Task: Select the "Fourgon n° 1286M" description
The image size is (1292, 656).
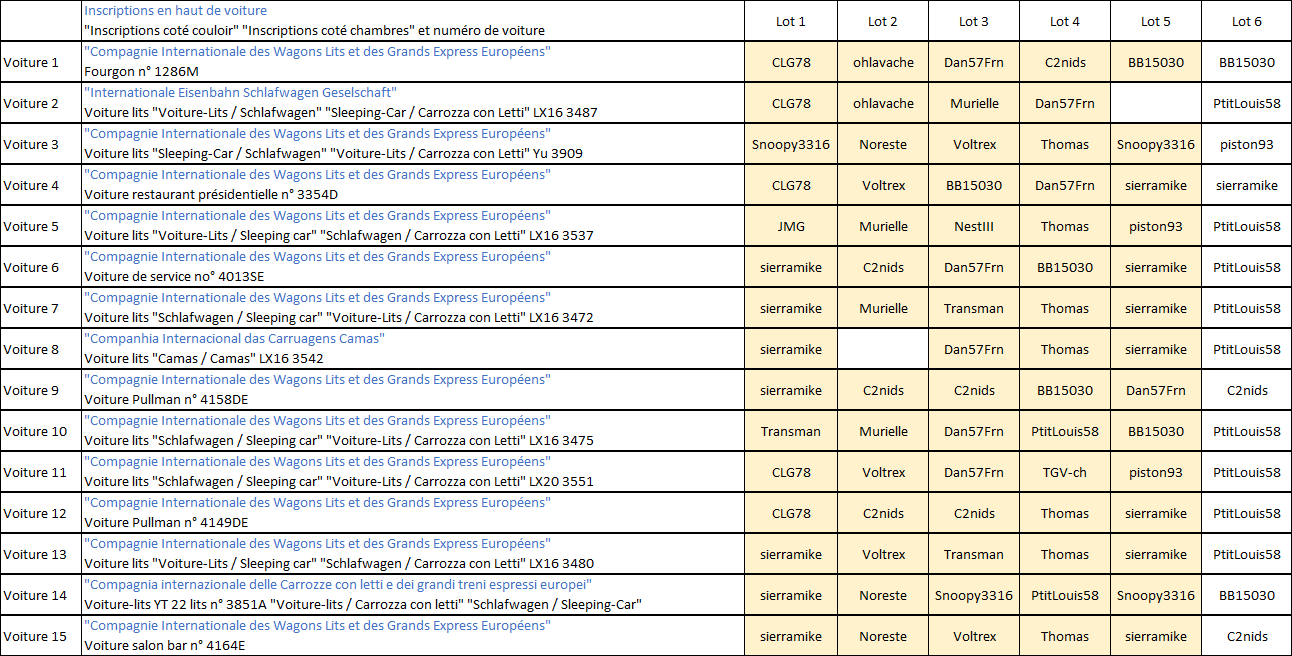Action: [141, 72]
